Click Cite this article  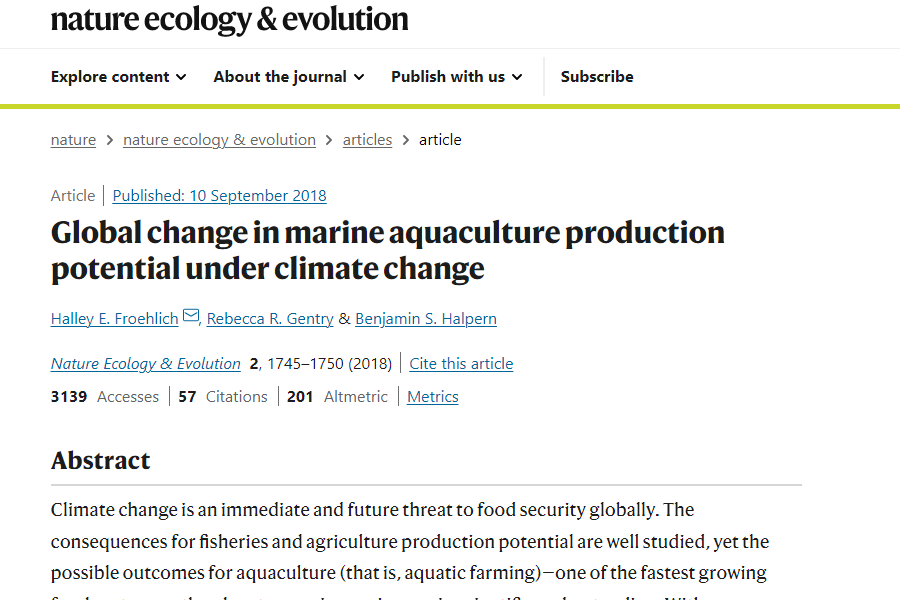461,363
